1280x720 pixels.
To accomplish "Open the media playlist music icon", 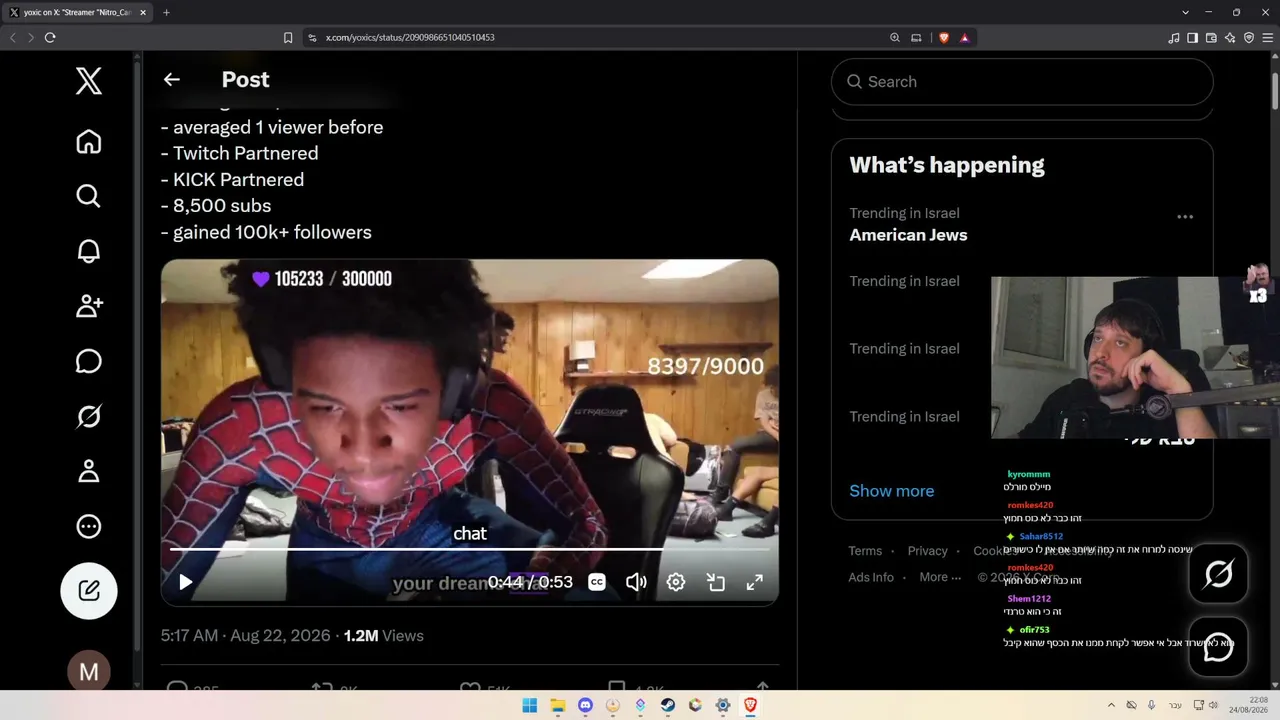I will [1174, 38].
